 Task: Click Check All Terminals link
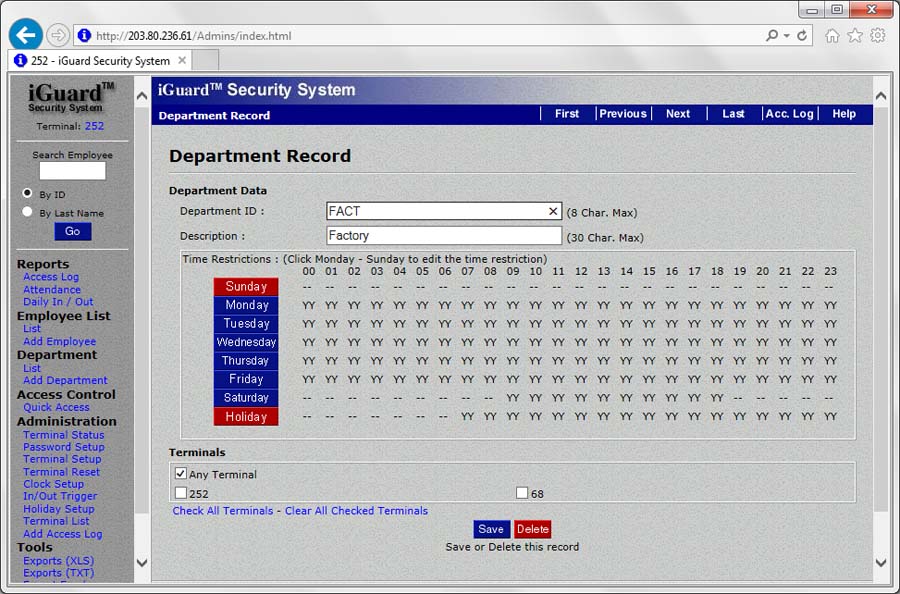pos(223,511)
